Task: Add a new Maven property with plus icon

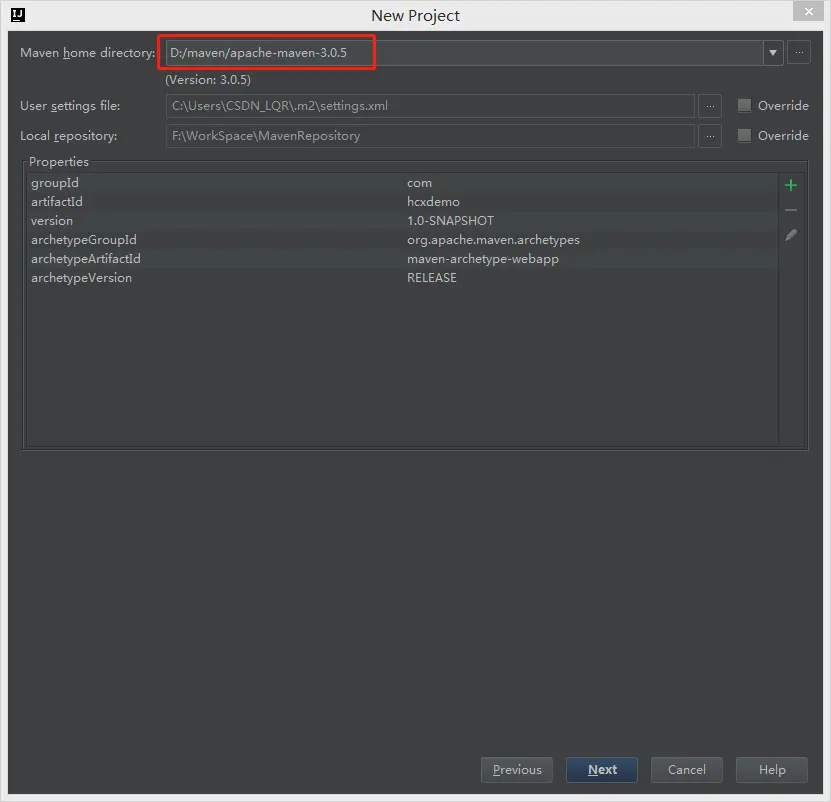Action: [791, 185]
